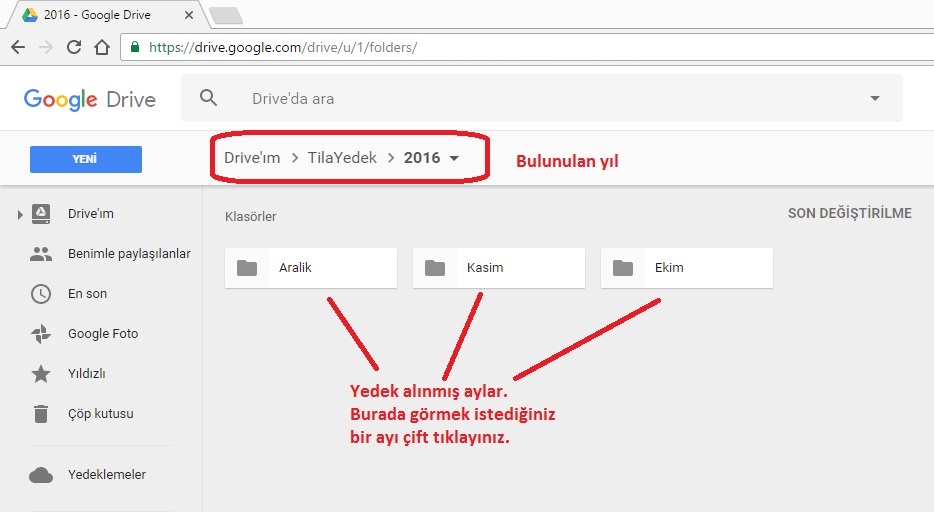The image size is (934, 512).
Task: Open Çöp kutusu in the sidebar
Action: [101, 413]
